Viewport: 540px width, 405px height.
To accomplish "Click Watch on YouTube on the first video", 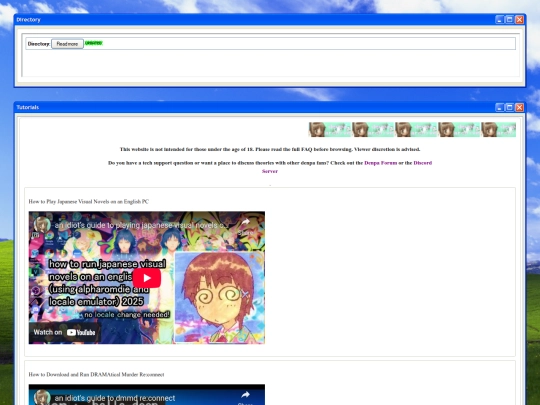I will 64,332.
